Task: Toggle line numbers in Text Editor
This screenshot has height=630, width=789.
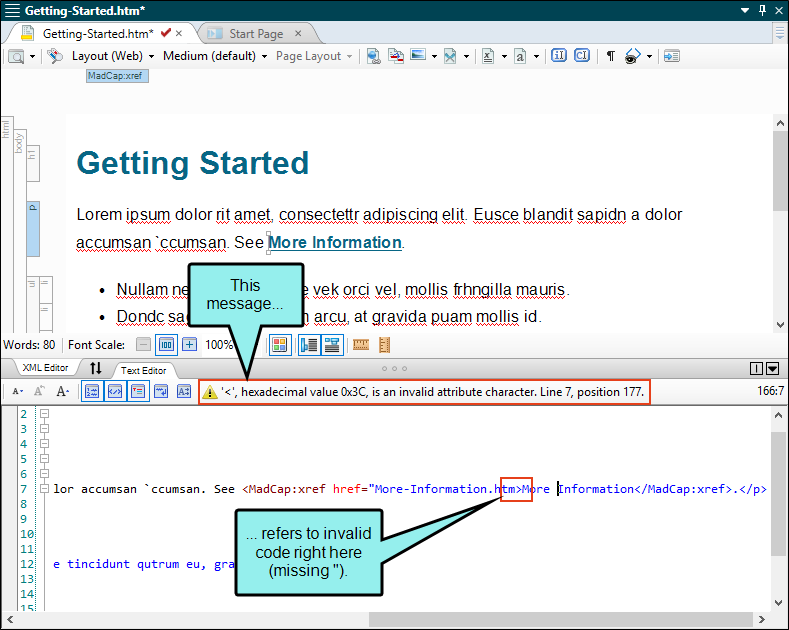Action: pyautogui.click(x=91, y=392)
